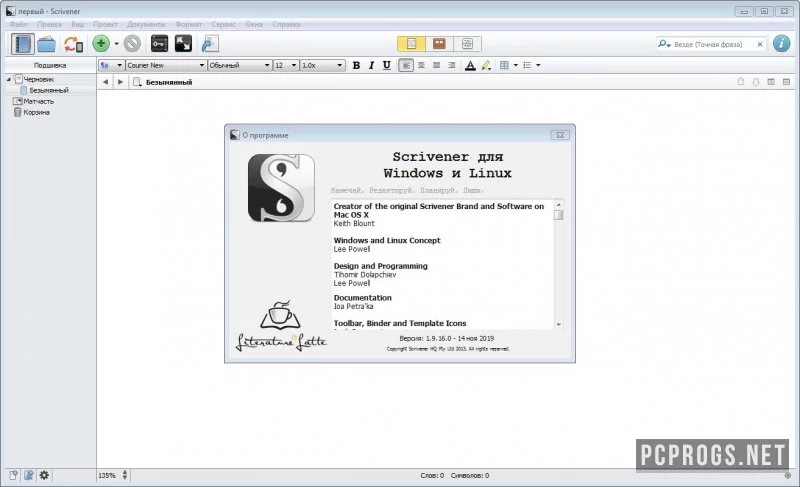Open the 1.0x line spacing dropdown
Image resolution: width=800 pixels, height=487 pixels.
click(322, 65)
